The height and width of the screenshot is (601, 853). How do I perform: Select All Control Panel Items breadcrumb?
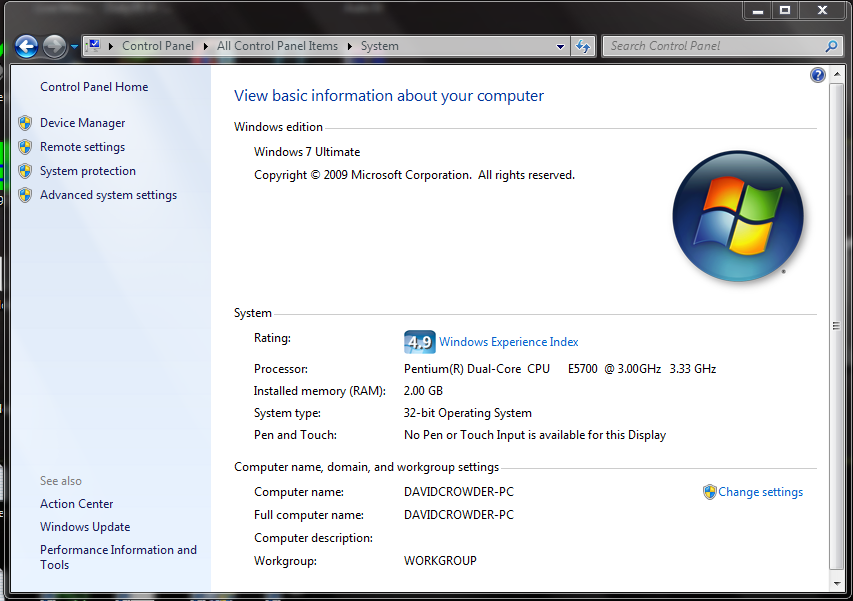tap(277, 46)
